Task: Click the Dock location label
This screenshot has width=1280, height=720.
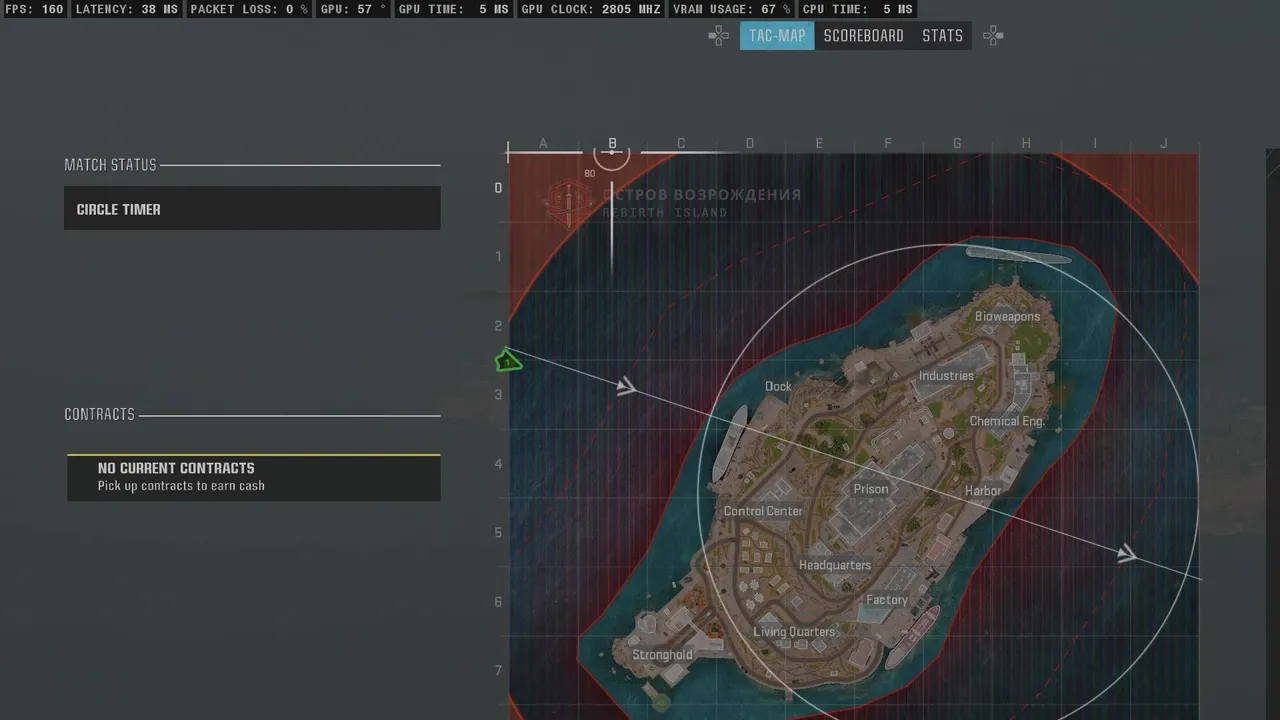Action: click(778, 386)
